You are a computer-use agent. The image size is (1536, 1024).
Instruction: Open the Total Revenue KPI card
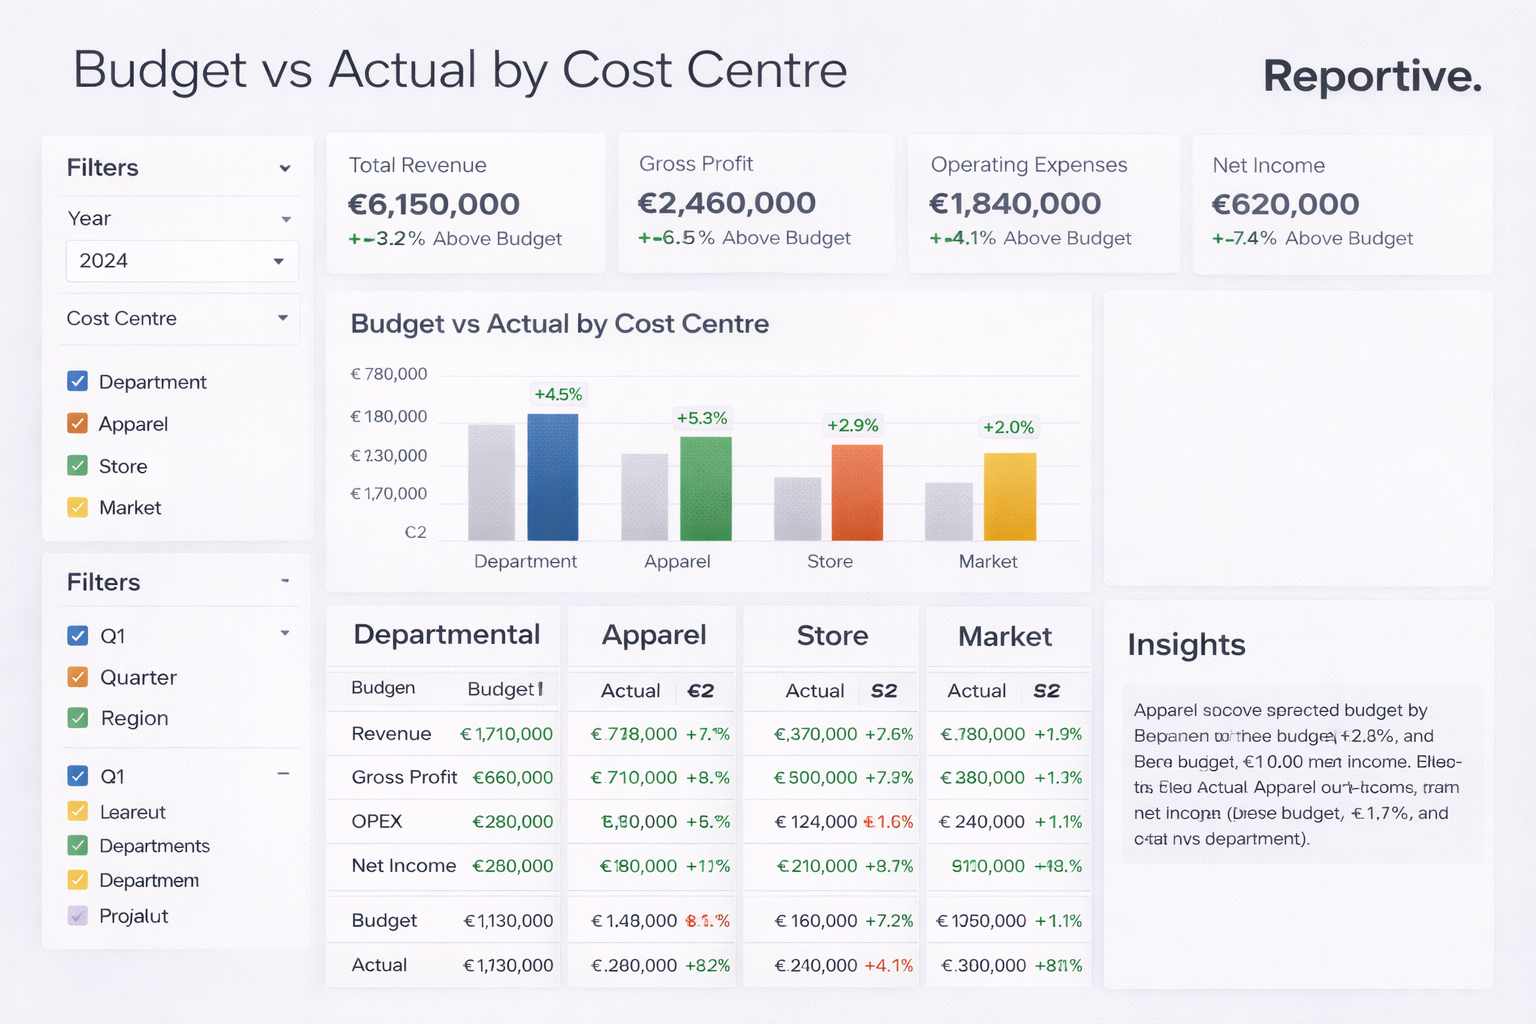click(465, 203)
